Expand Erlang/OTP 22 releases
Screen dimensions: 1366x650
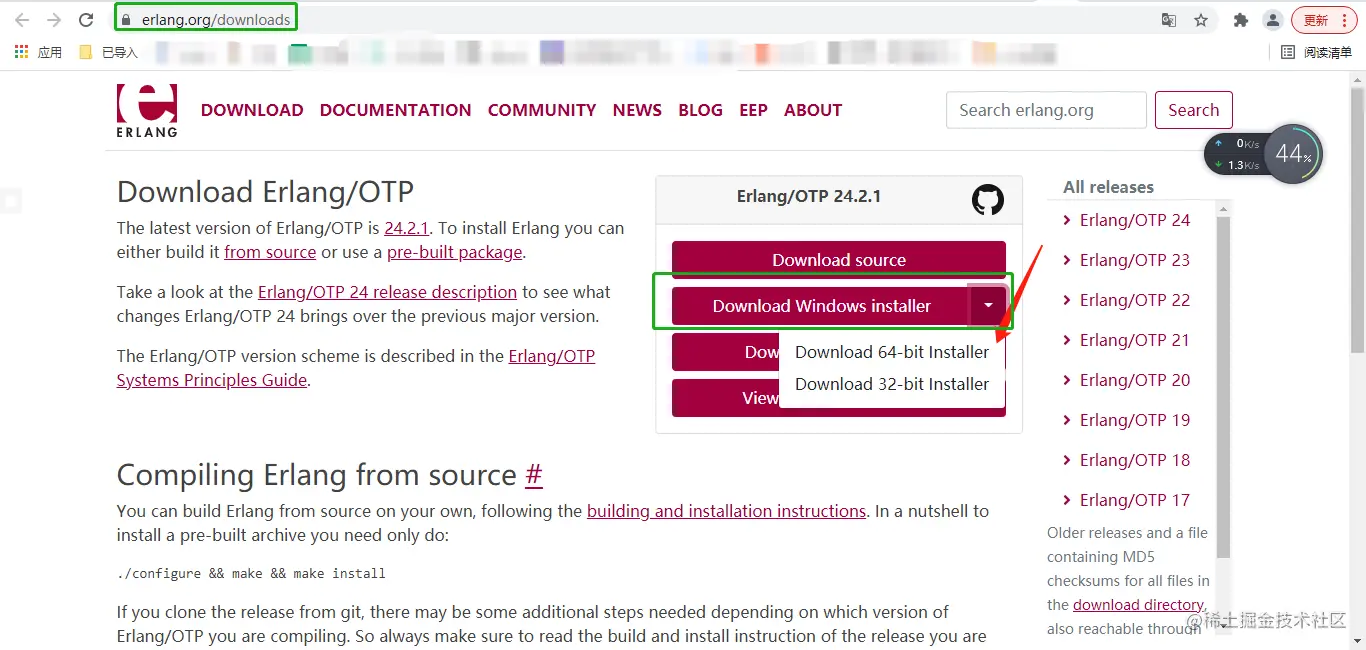pos(1127,300)
